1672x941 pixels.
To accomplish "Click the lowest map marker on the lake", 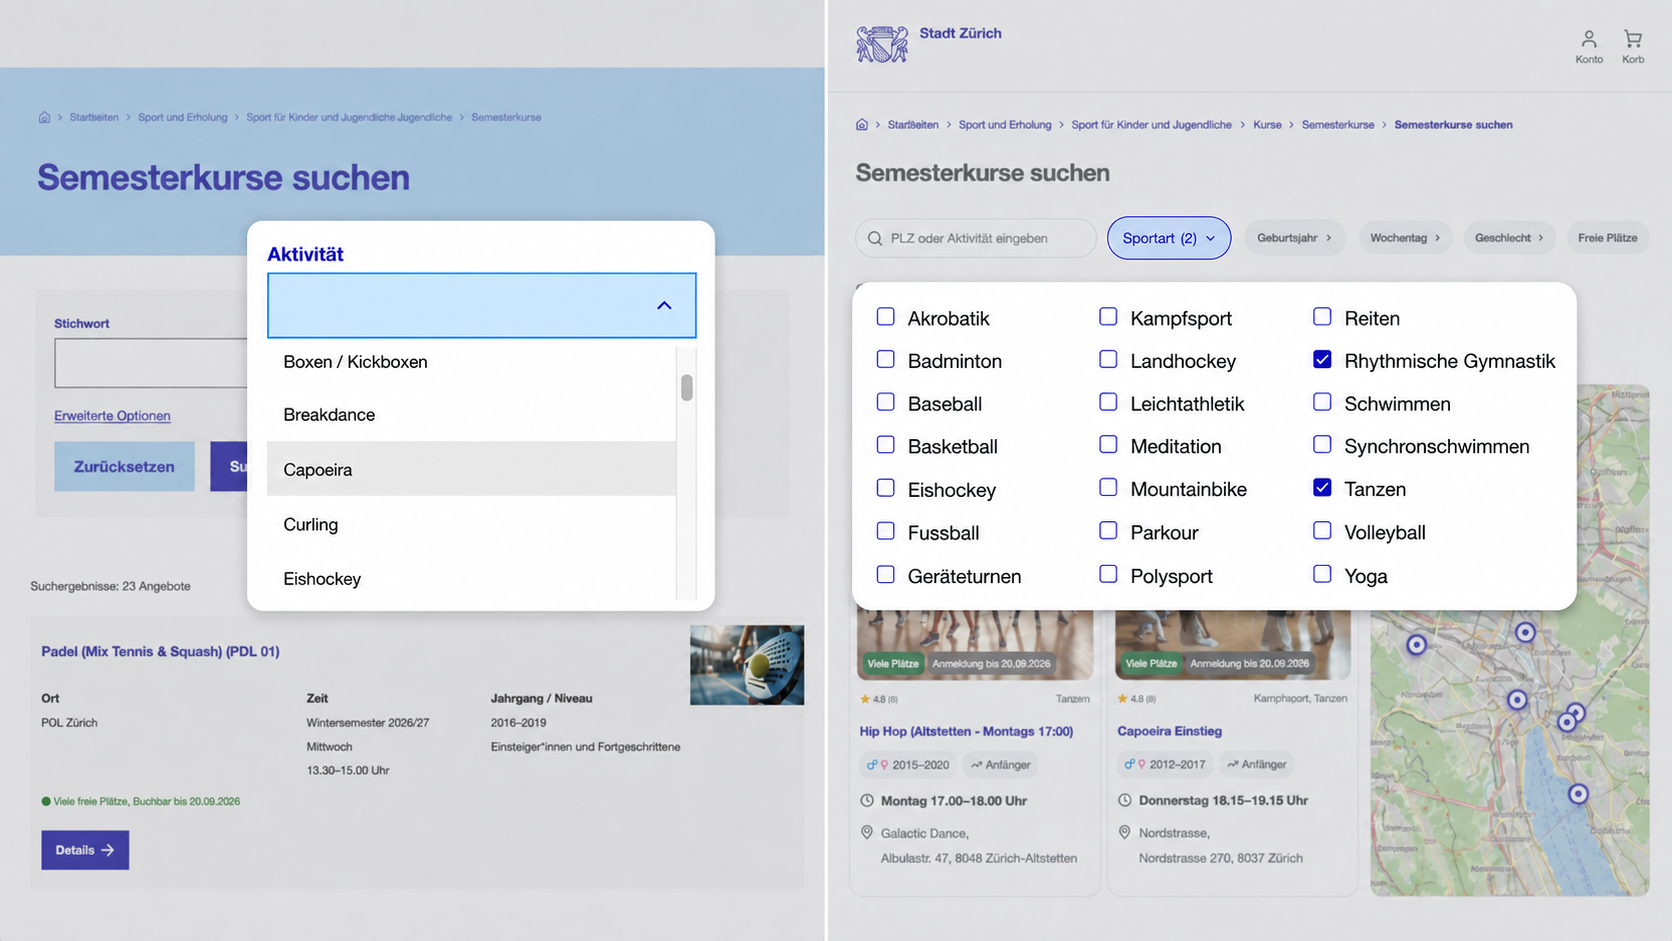I will click(1578, 794).
